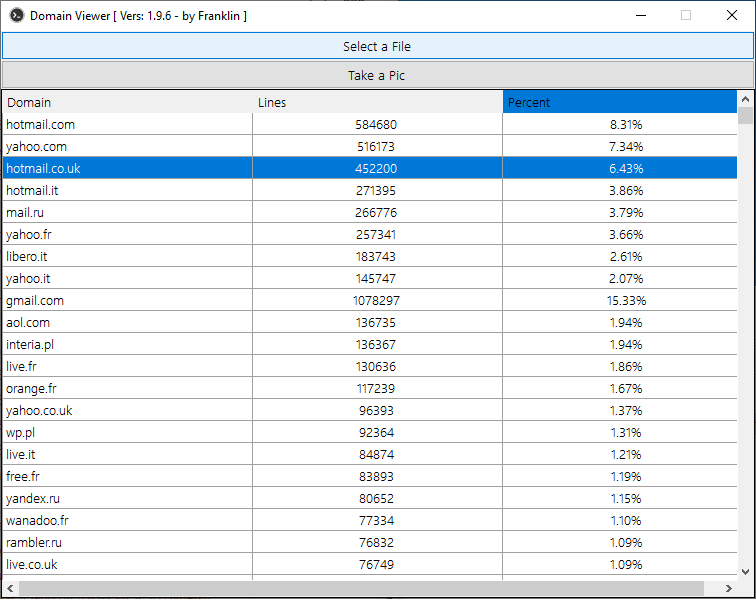Select the gmail.com domain row
756x599 pixels.
pyautogui.click(x=35, y=301)
